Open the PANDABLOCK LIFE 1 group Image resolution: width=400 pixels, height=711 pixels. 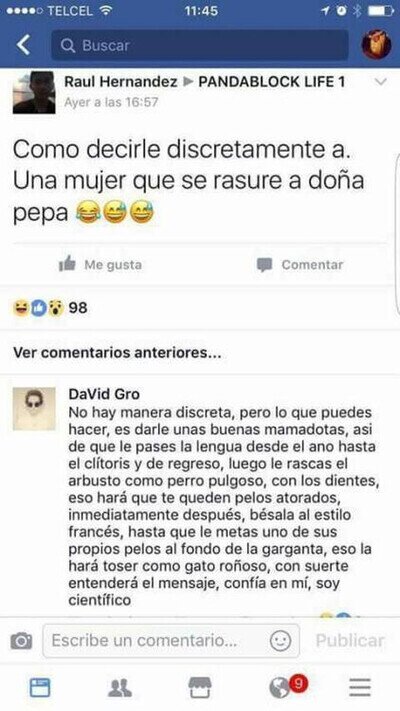272,82
